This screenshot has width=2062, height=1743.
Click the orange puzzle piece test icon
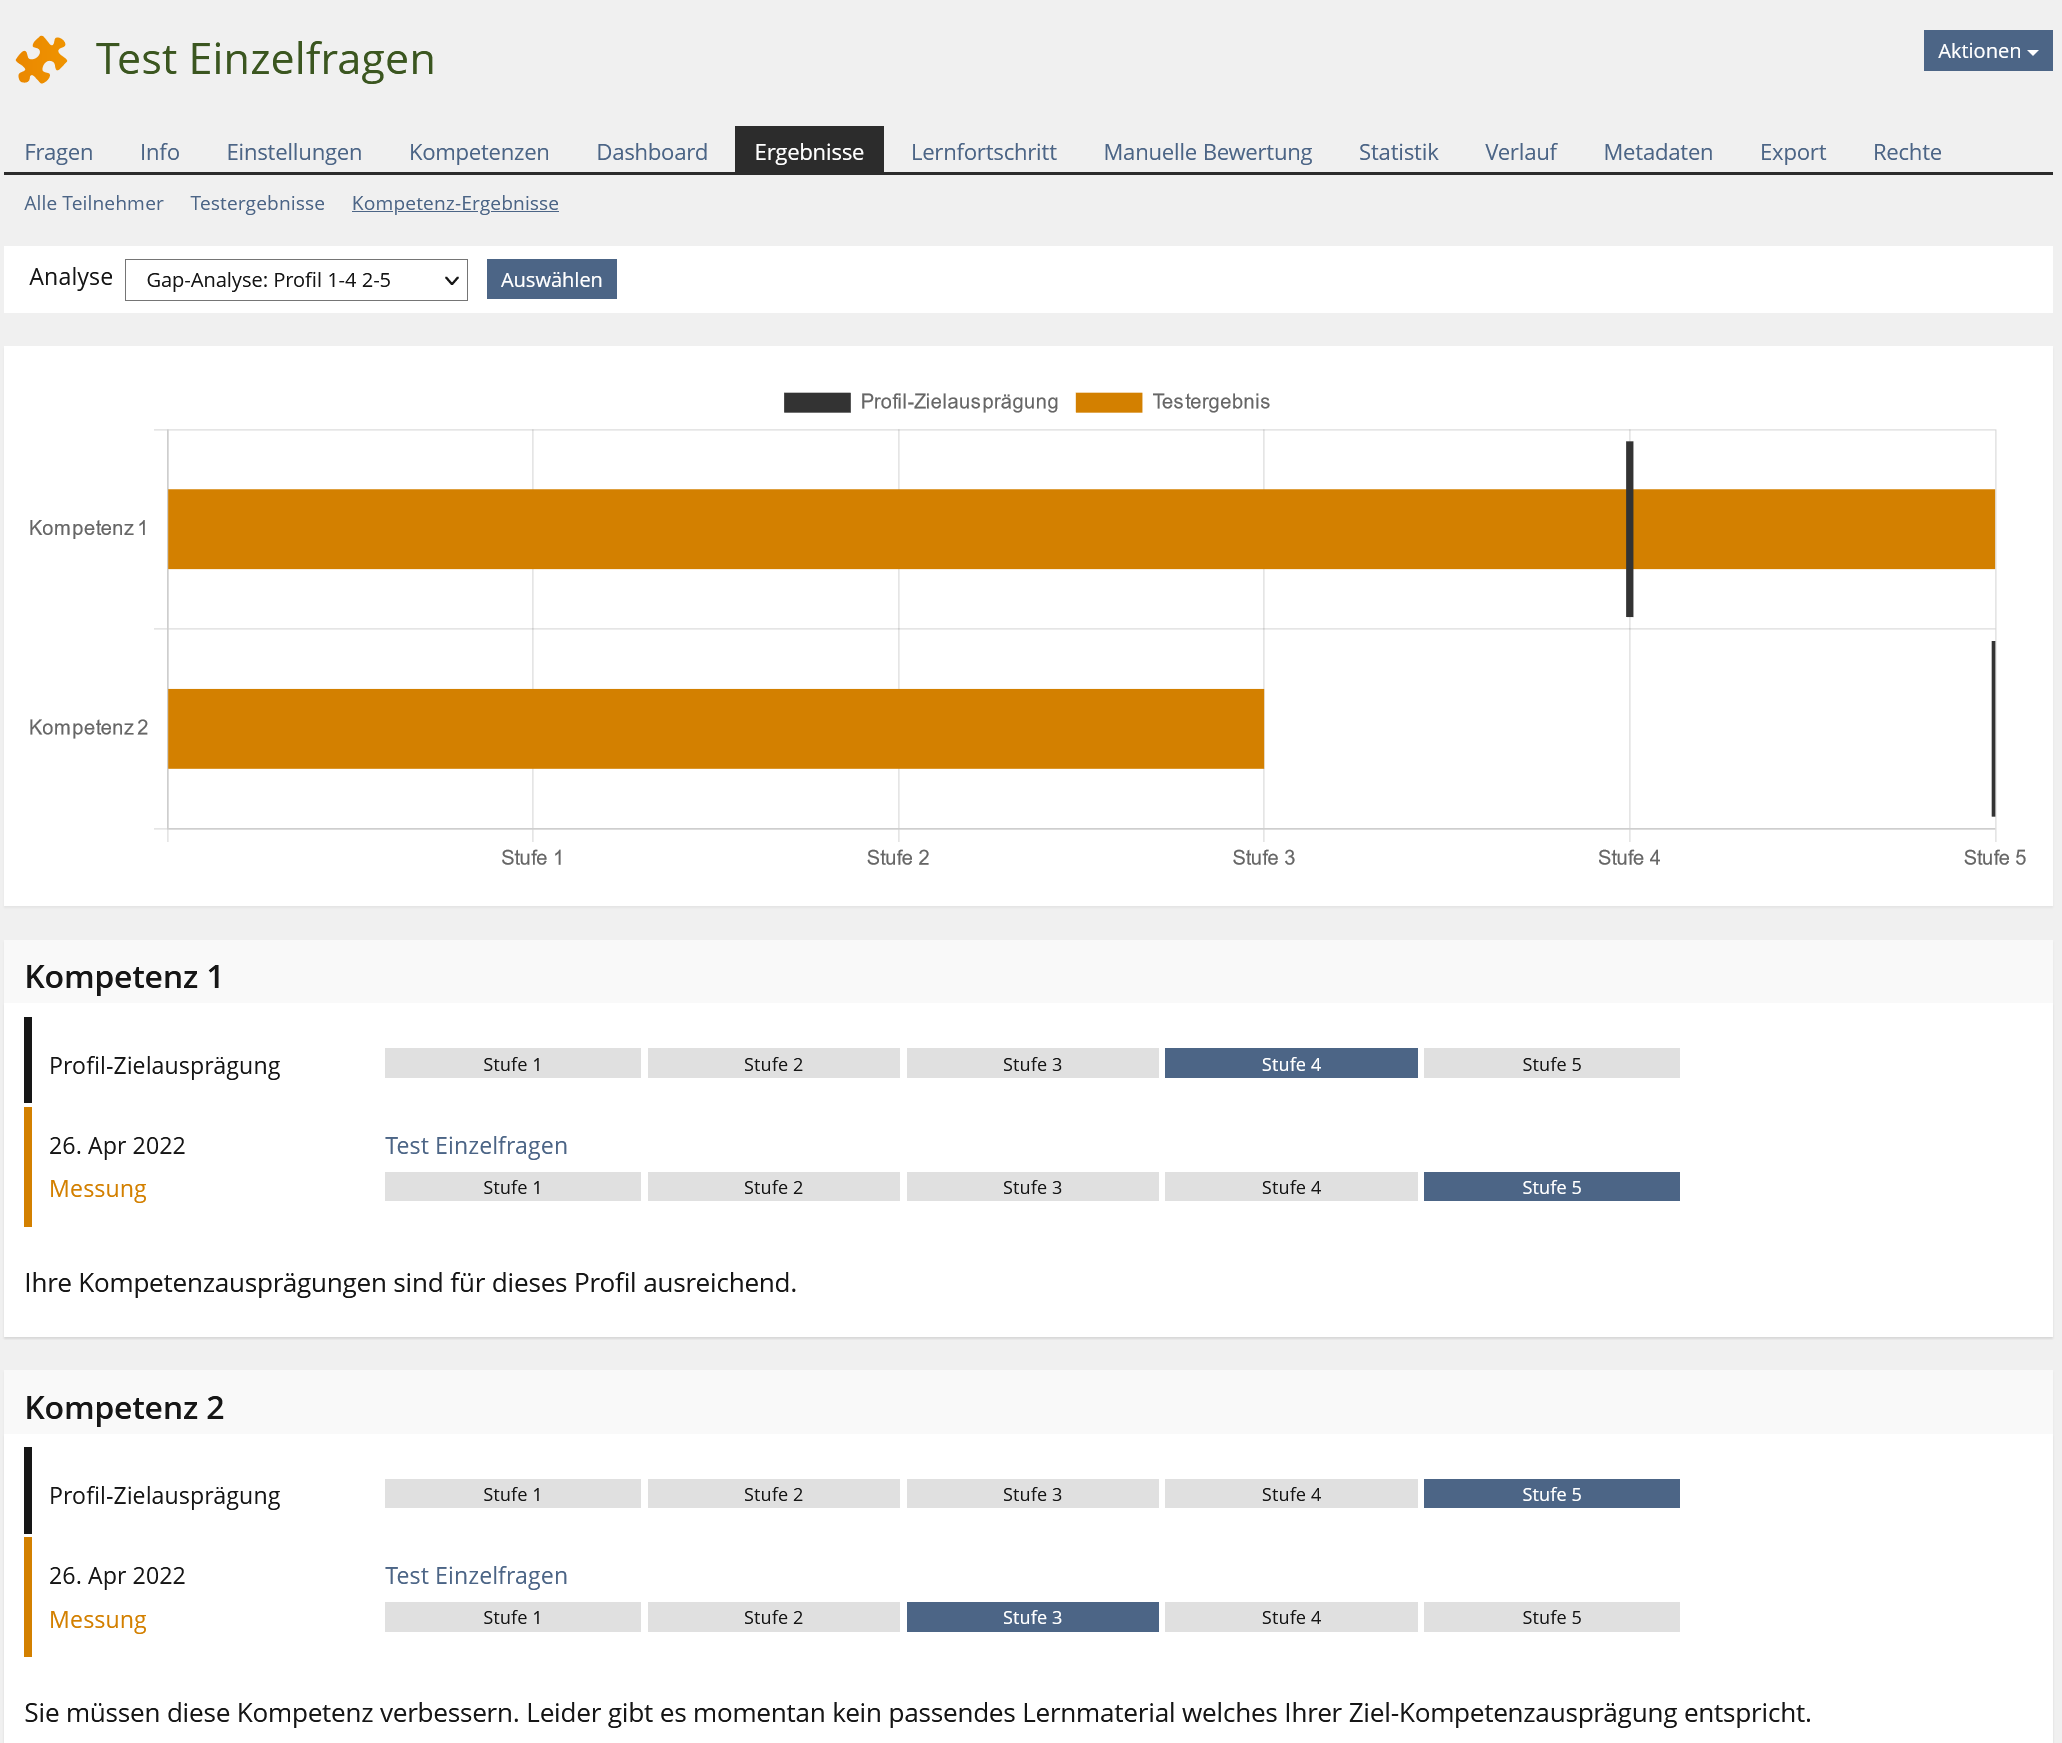point(42,60)
